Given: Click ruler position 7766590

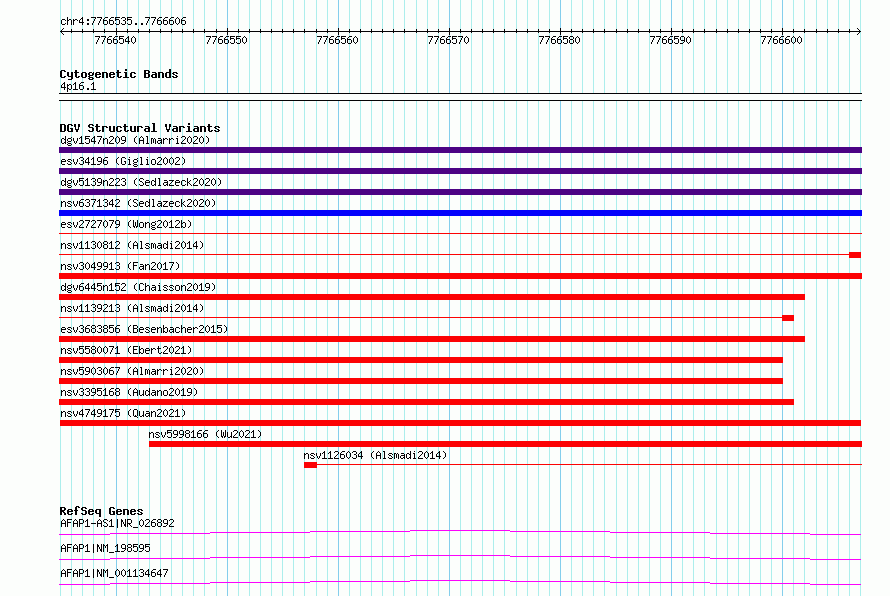Looking at the screenshot, I should tap(670, 40).
